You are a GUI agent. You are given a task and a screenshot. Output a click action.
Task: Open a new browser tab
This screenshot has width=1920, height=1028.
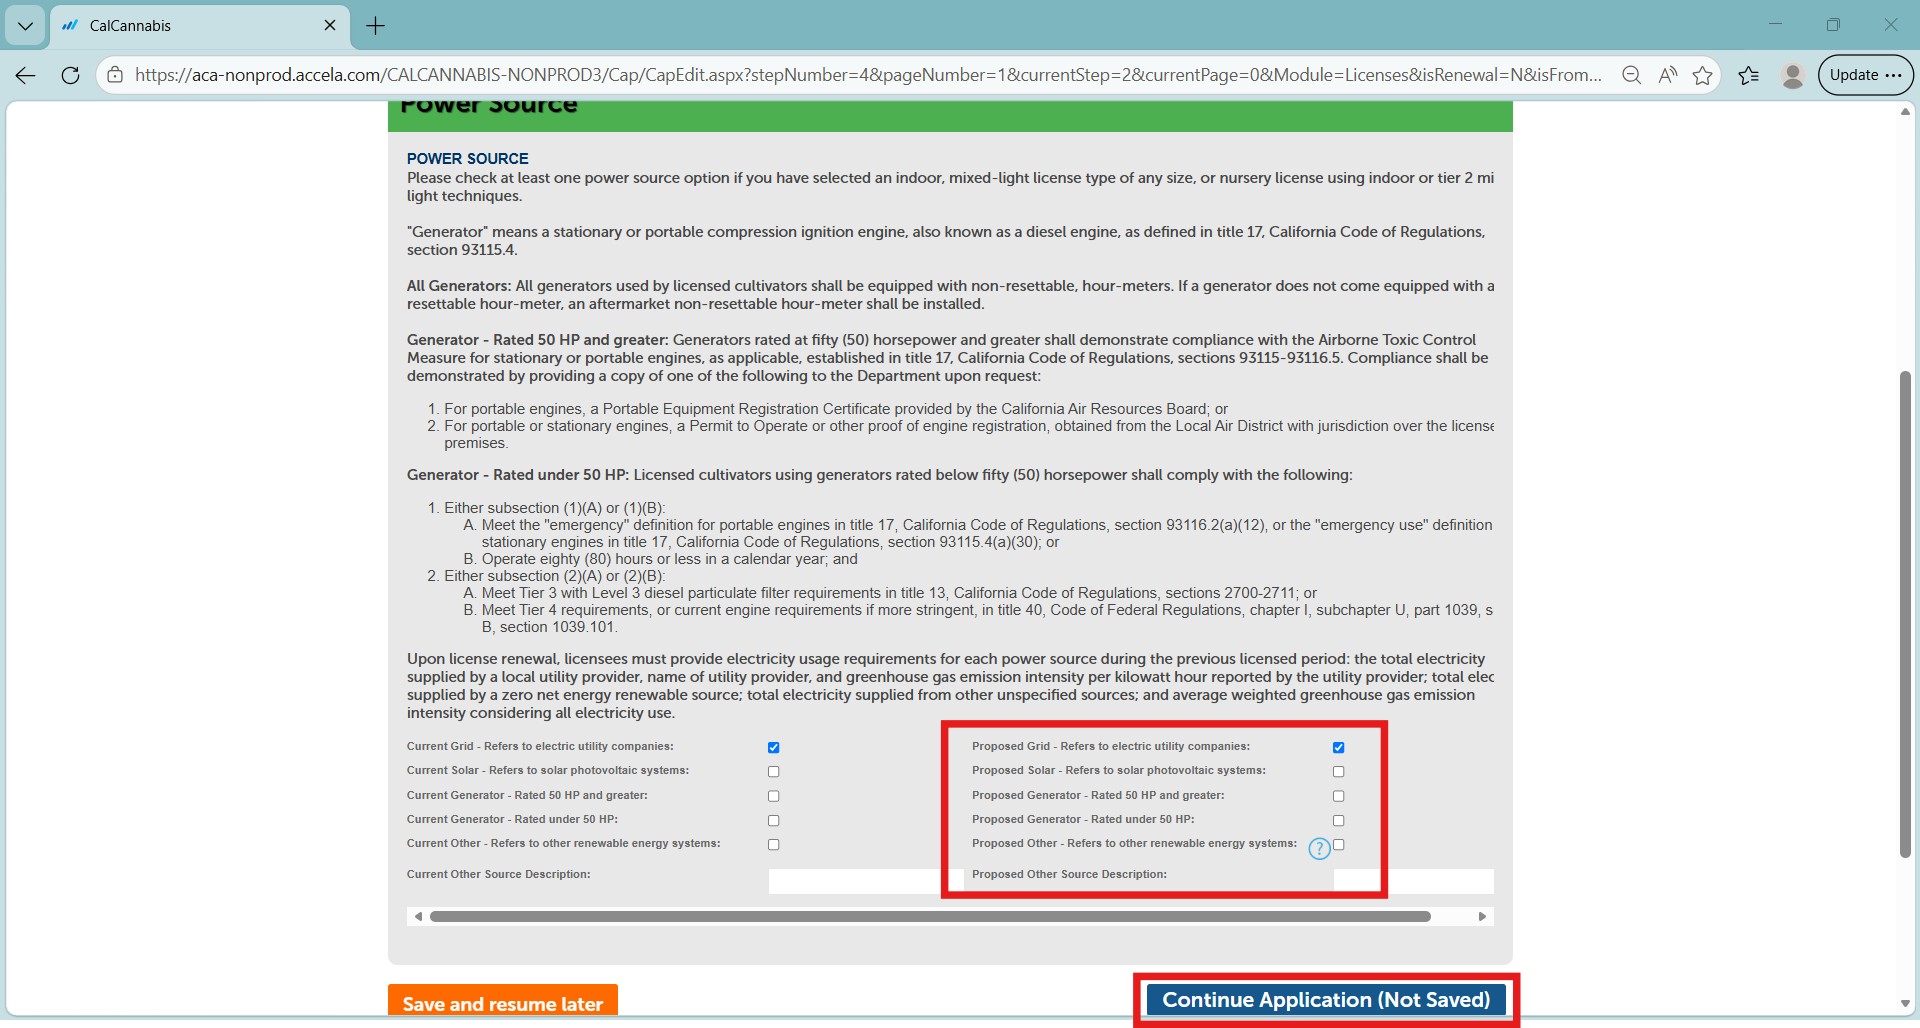point(376,26)
